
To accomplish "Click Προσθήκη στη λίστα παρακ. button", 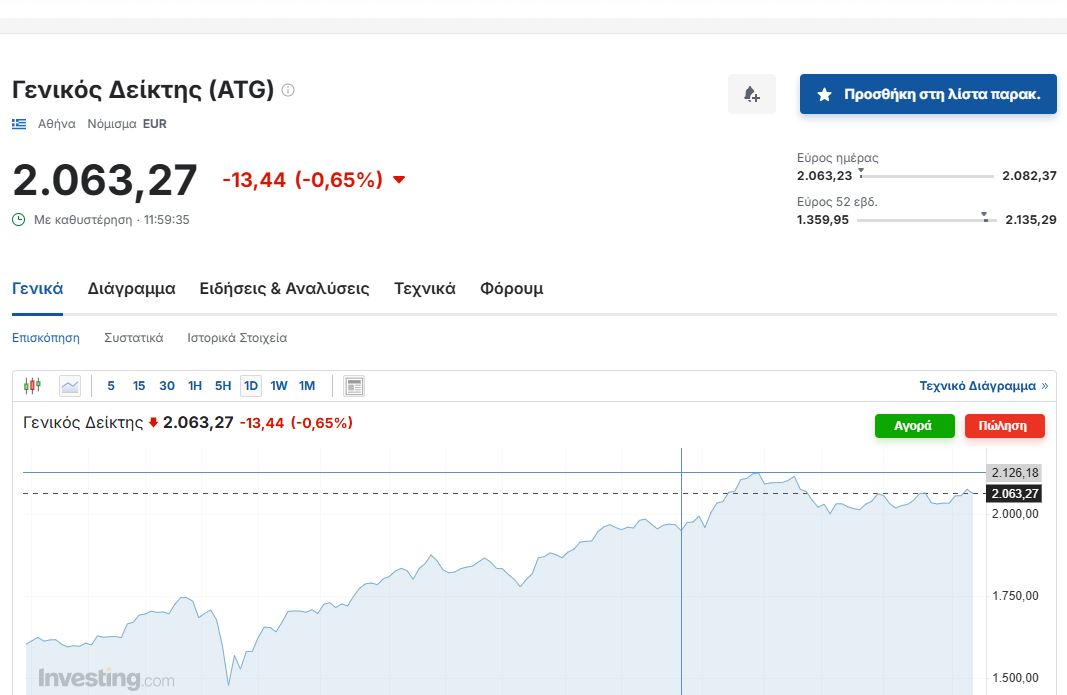I will click(928, 94).
